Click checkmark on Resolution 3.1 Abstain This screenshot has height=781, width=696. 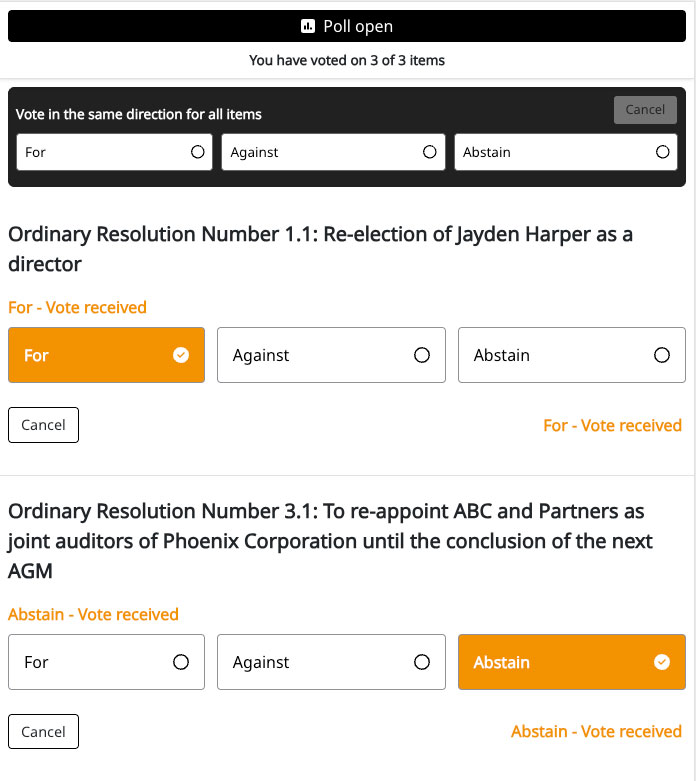[661, 662]
